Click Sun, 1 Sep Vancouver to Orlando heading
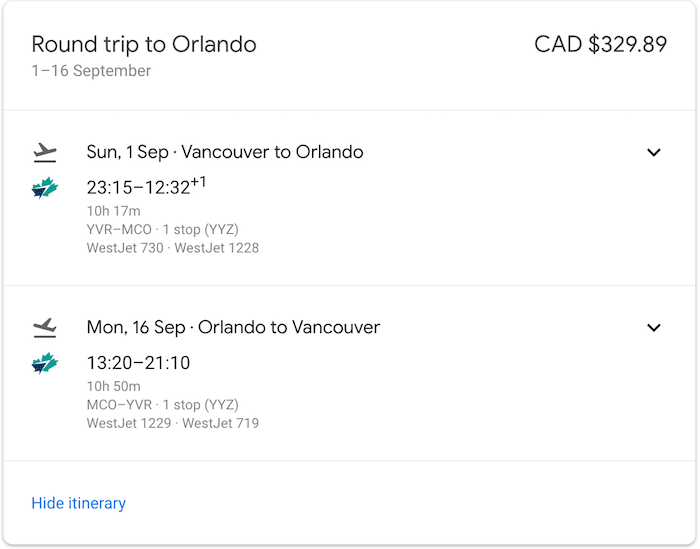Image resolution: width=700 pixels, height=549 pixels. [x=225, y=152]
